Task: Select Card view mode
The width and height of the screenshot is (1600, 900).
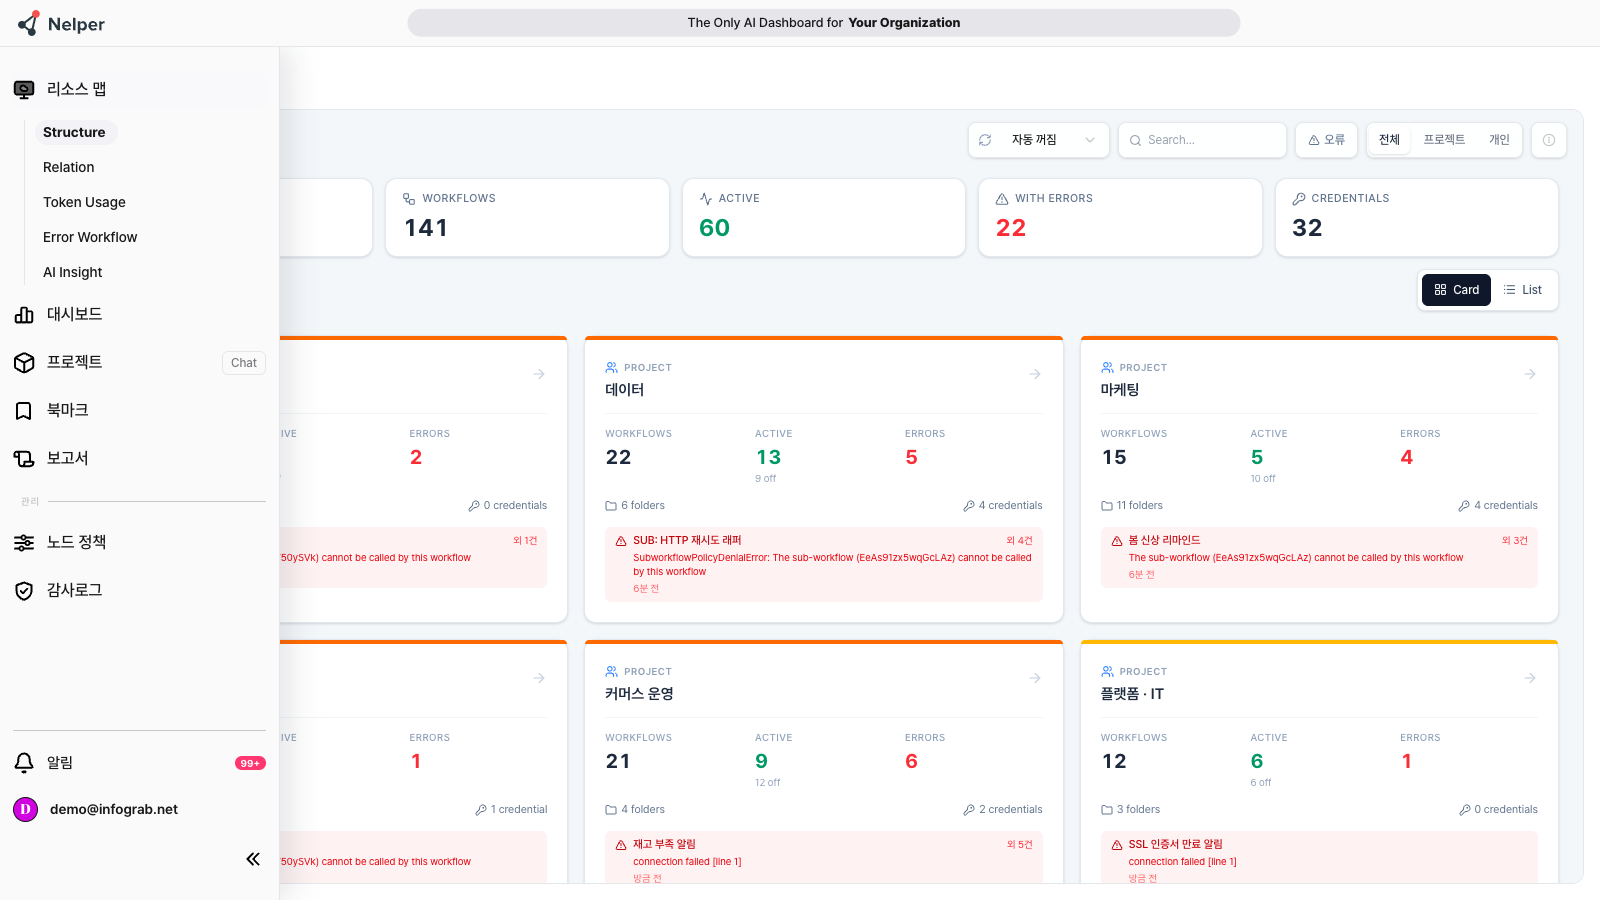Action: coord(1456,290)
